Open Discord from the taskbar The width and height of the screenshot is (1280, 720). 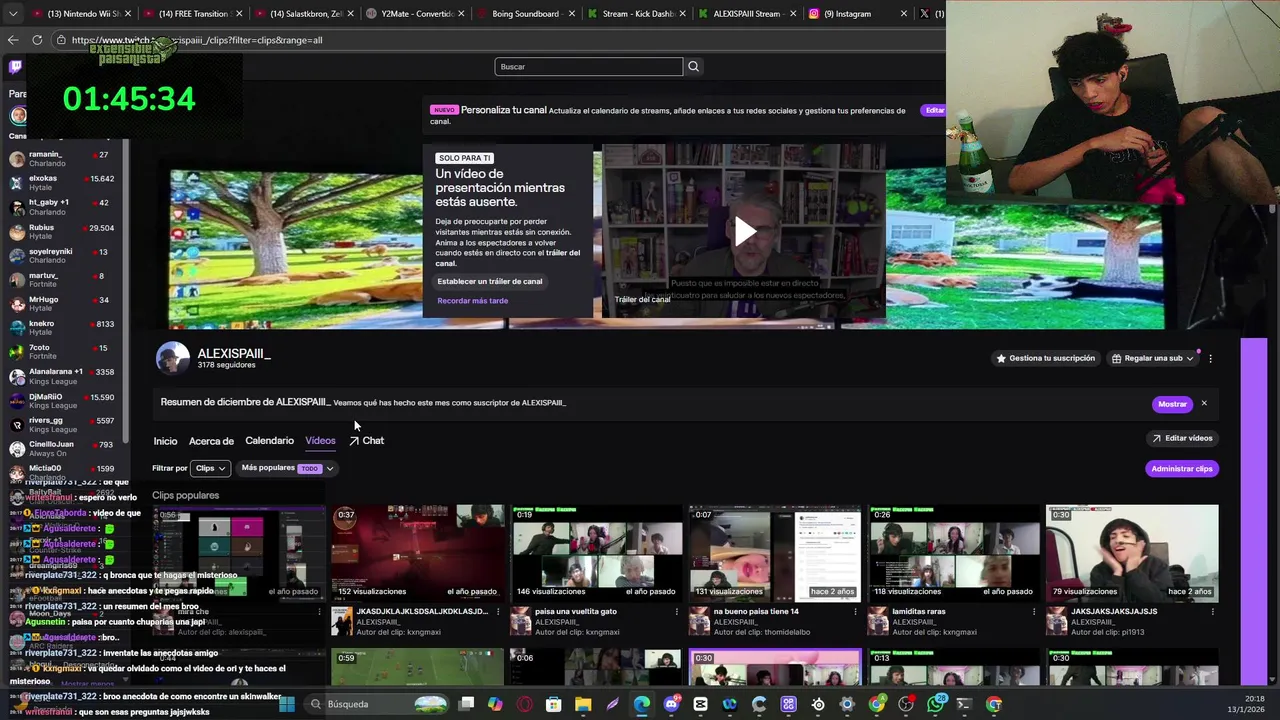[x=671, y=704]
